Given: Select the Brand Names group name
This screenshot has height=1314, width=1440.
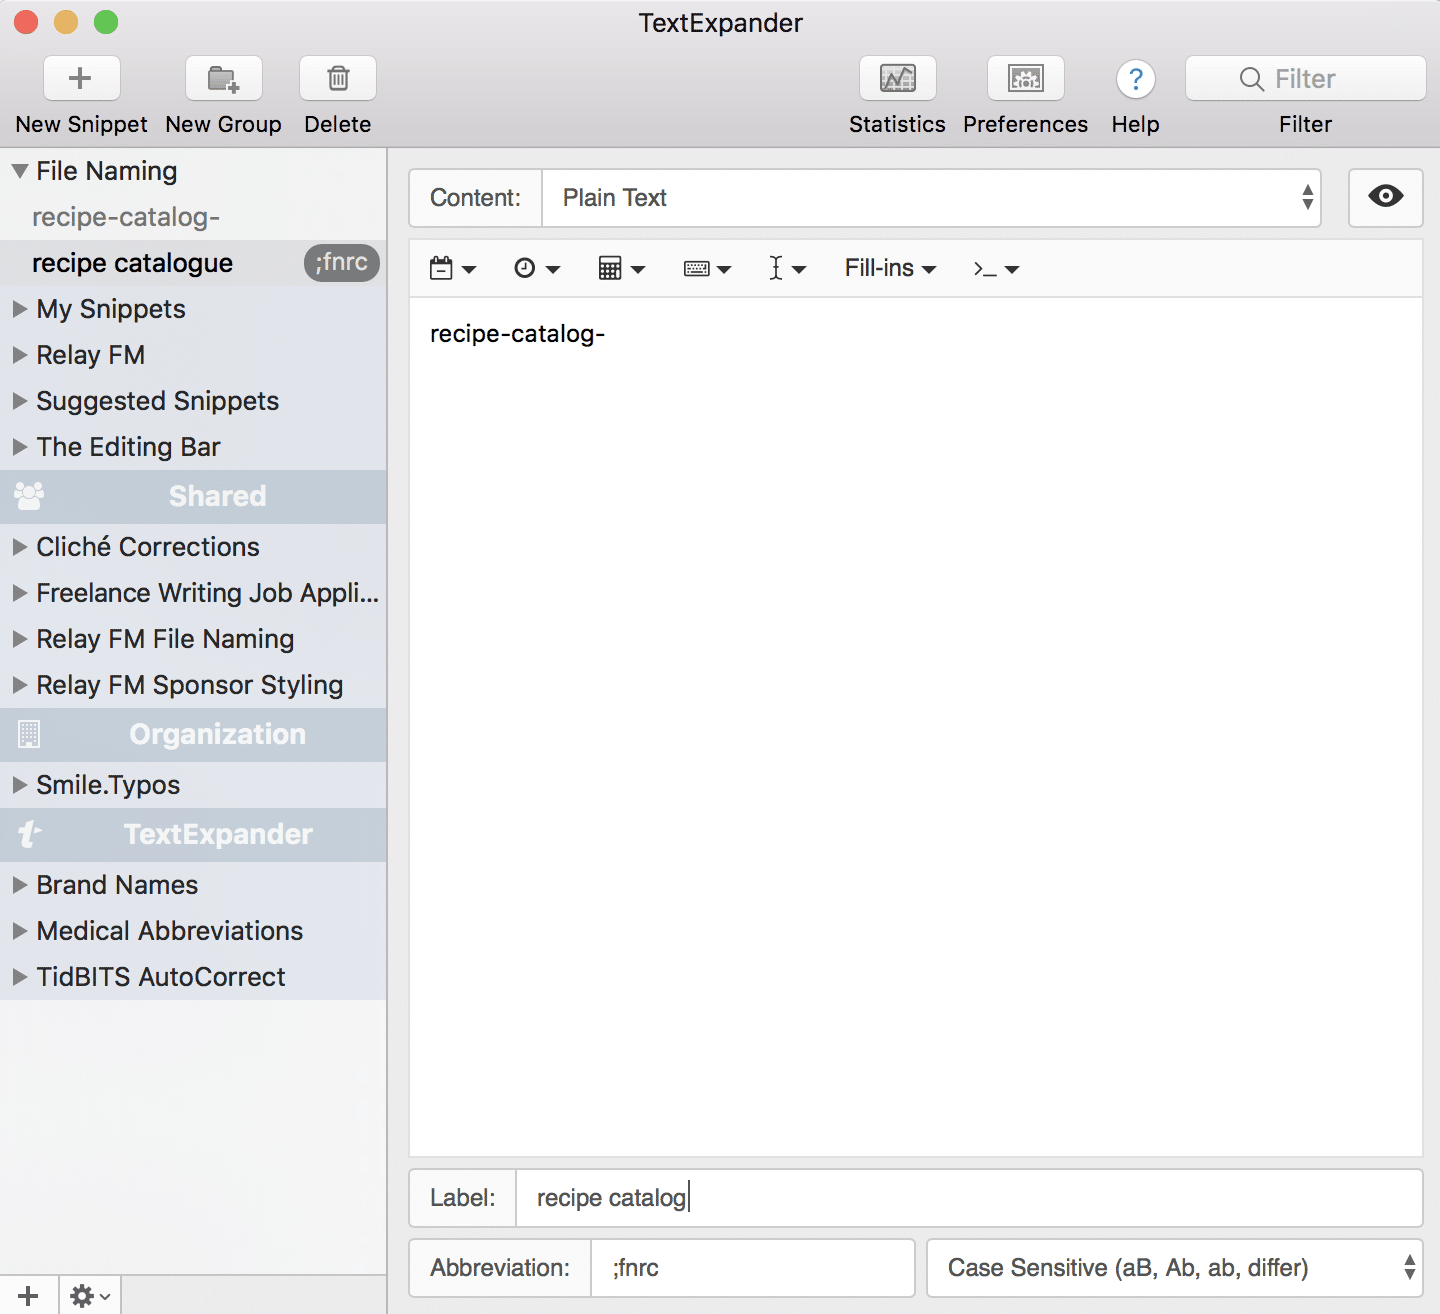Looking at the screenshot, I should (117, 885).
